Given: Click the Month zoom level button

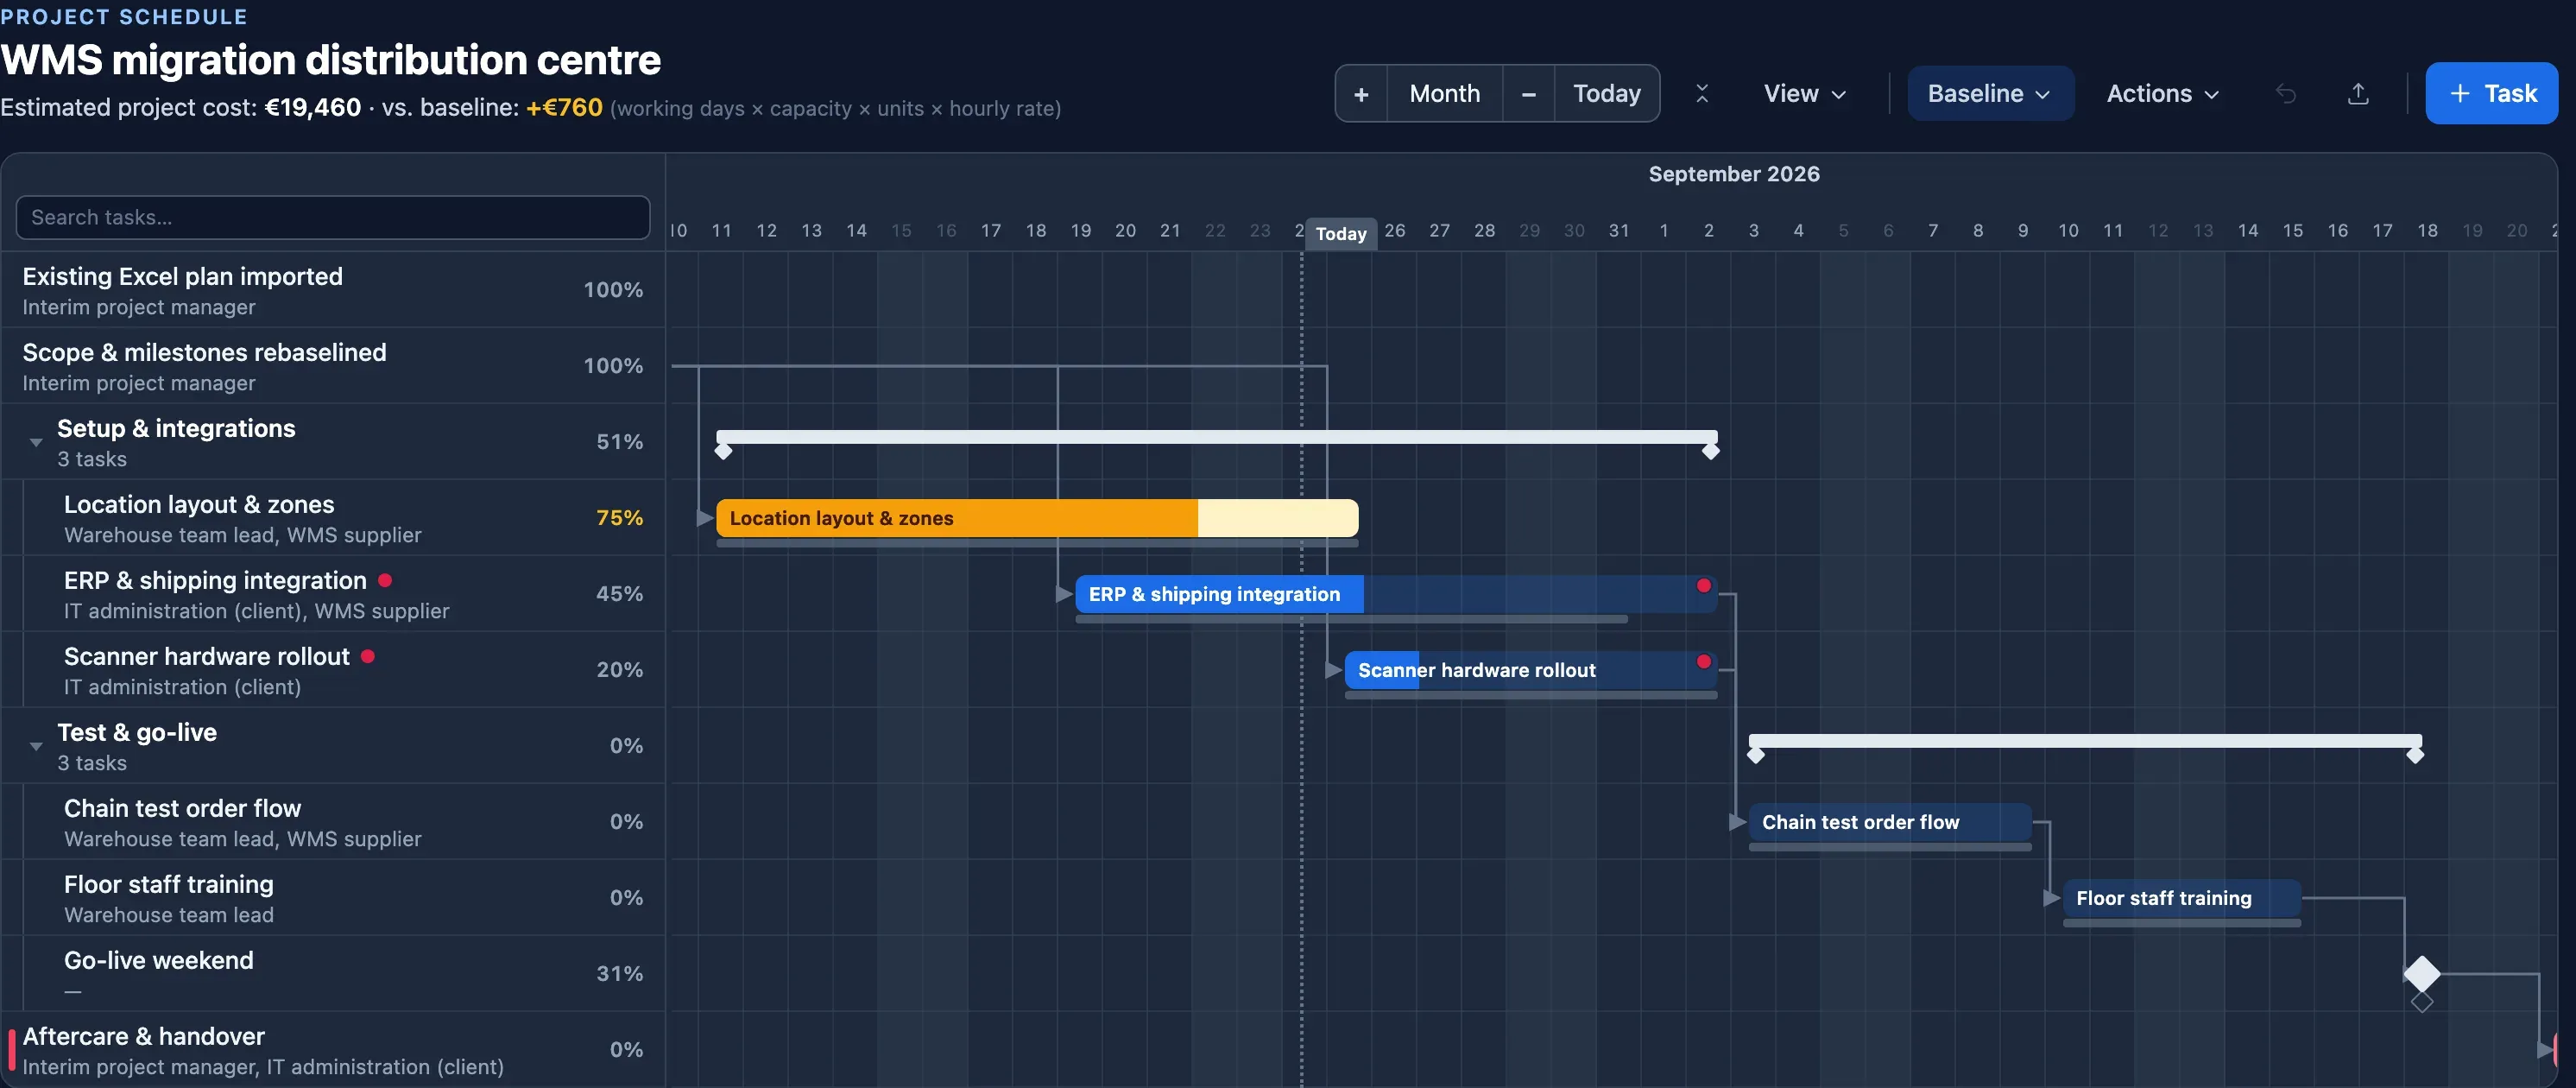Looking at the screenshot, I should [1444, 94].
